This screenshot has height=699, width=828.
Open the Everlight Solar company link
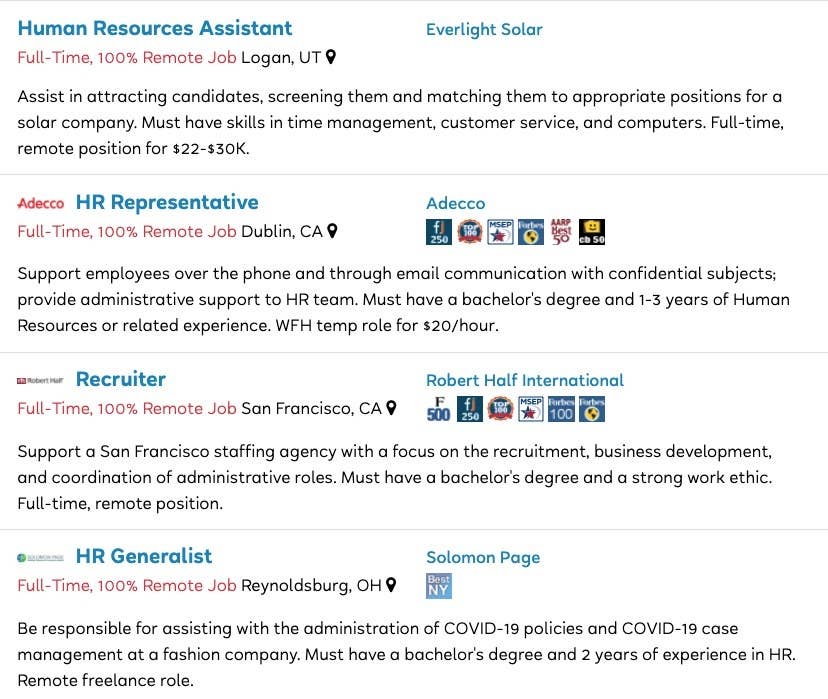point(484,30)
